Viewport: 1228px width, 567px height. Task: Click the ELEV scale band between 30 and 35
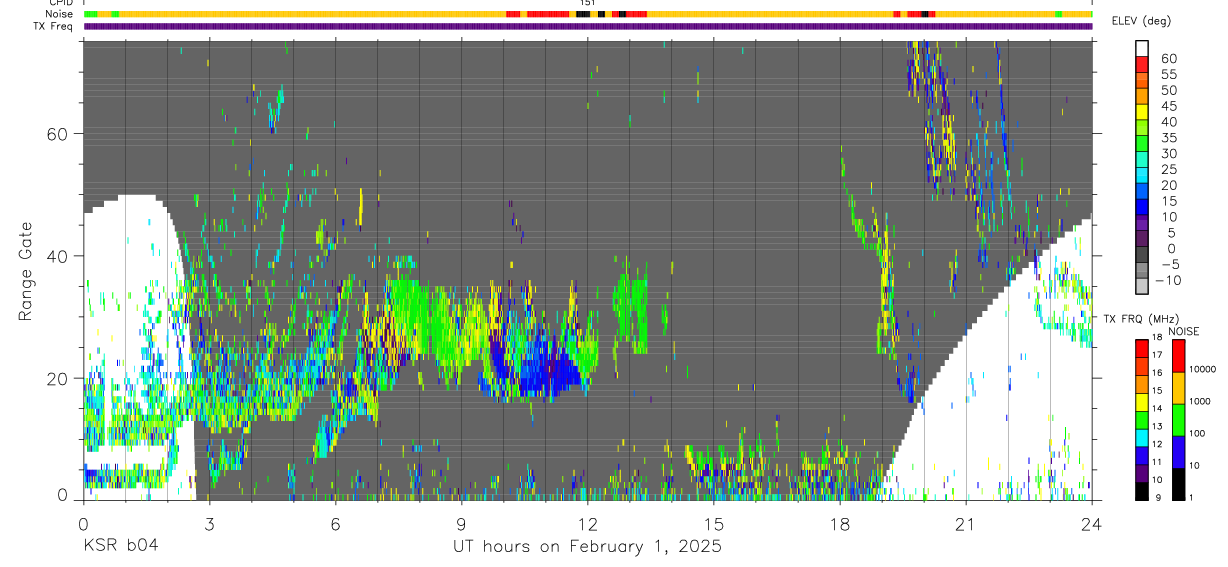(x=1142, y=144)
